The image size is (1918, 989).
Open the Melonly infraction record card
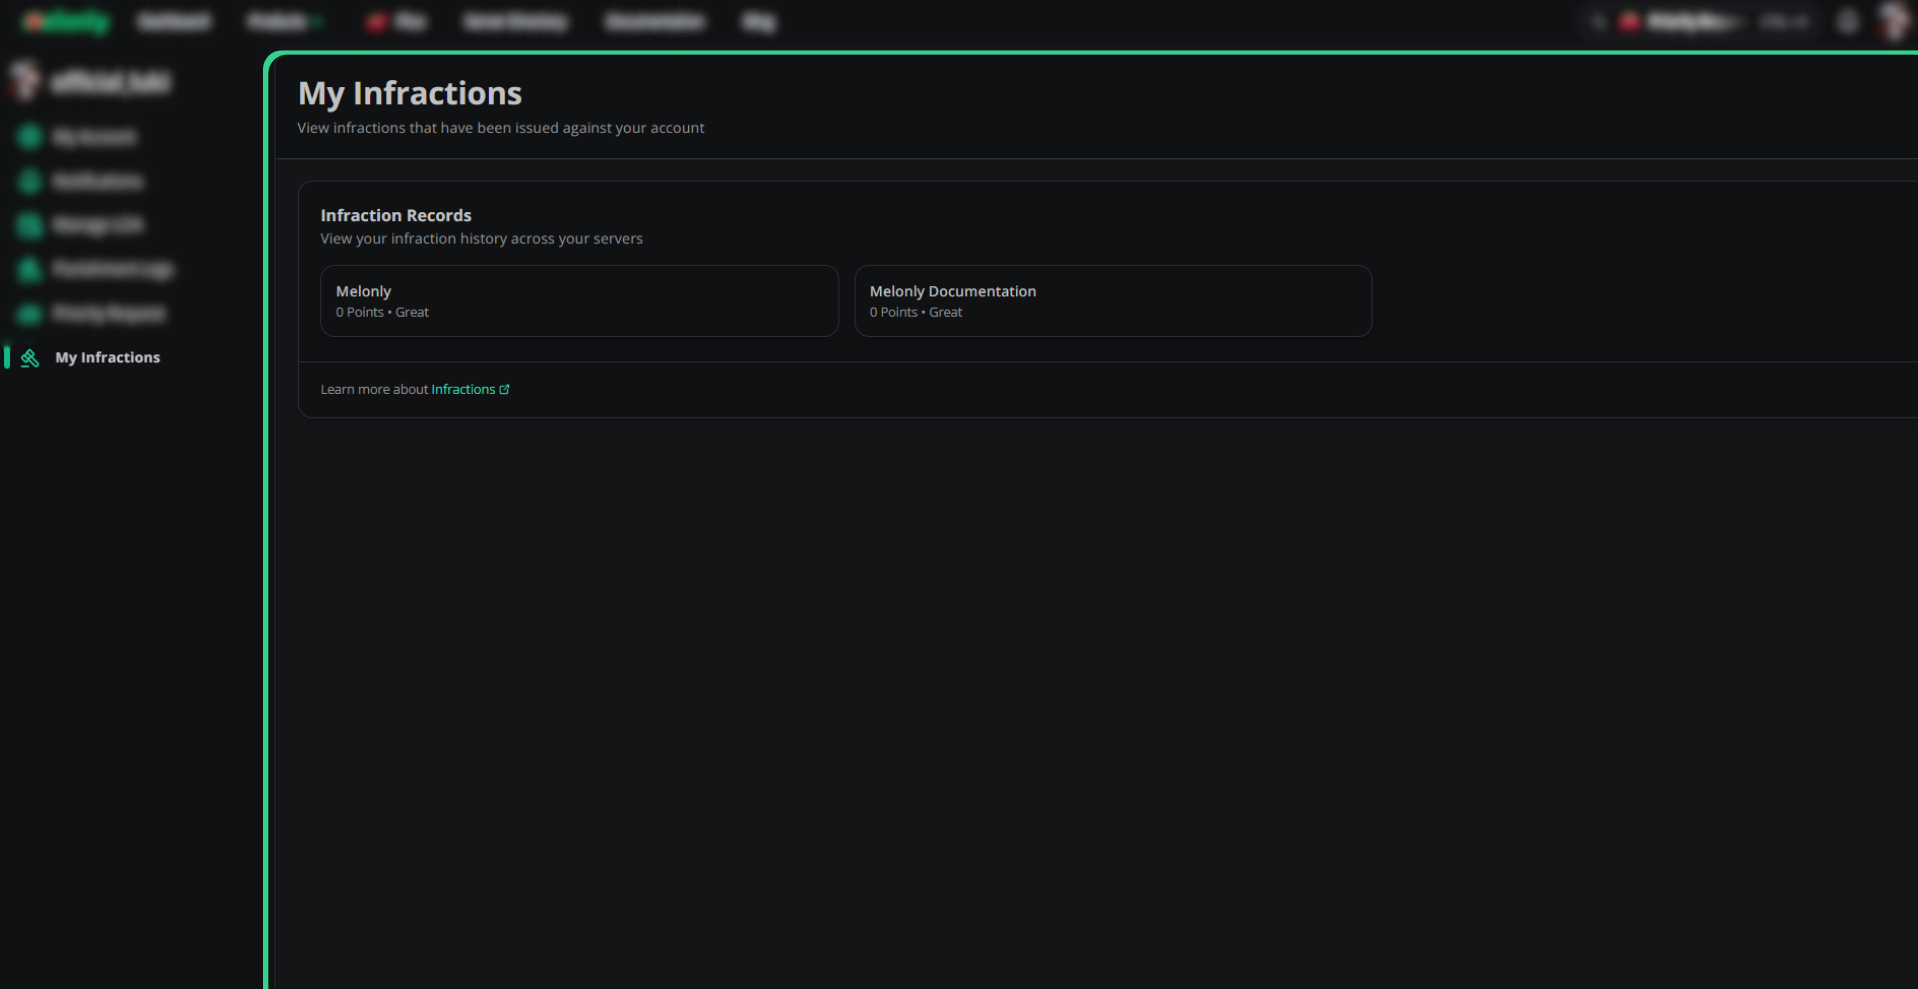pyautogui.click(x=579, y=301)
